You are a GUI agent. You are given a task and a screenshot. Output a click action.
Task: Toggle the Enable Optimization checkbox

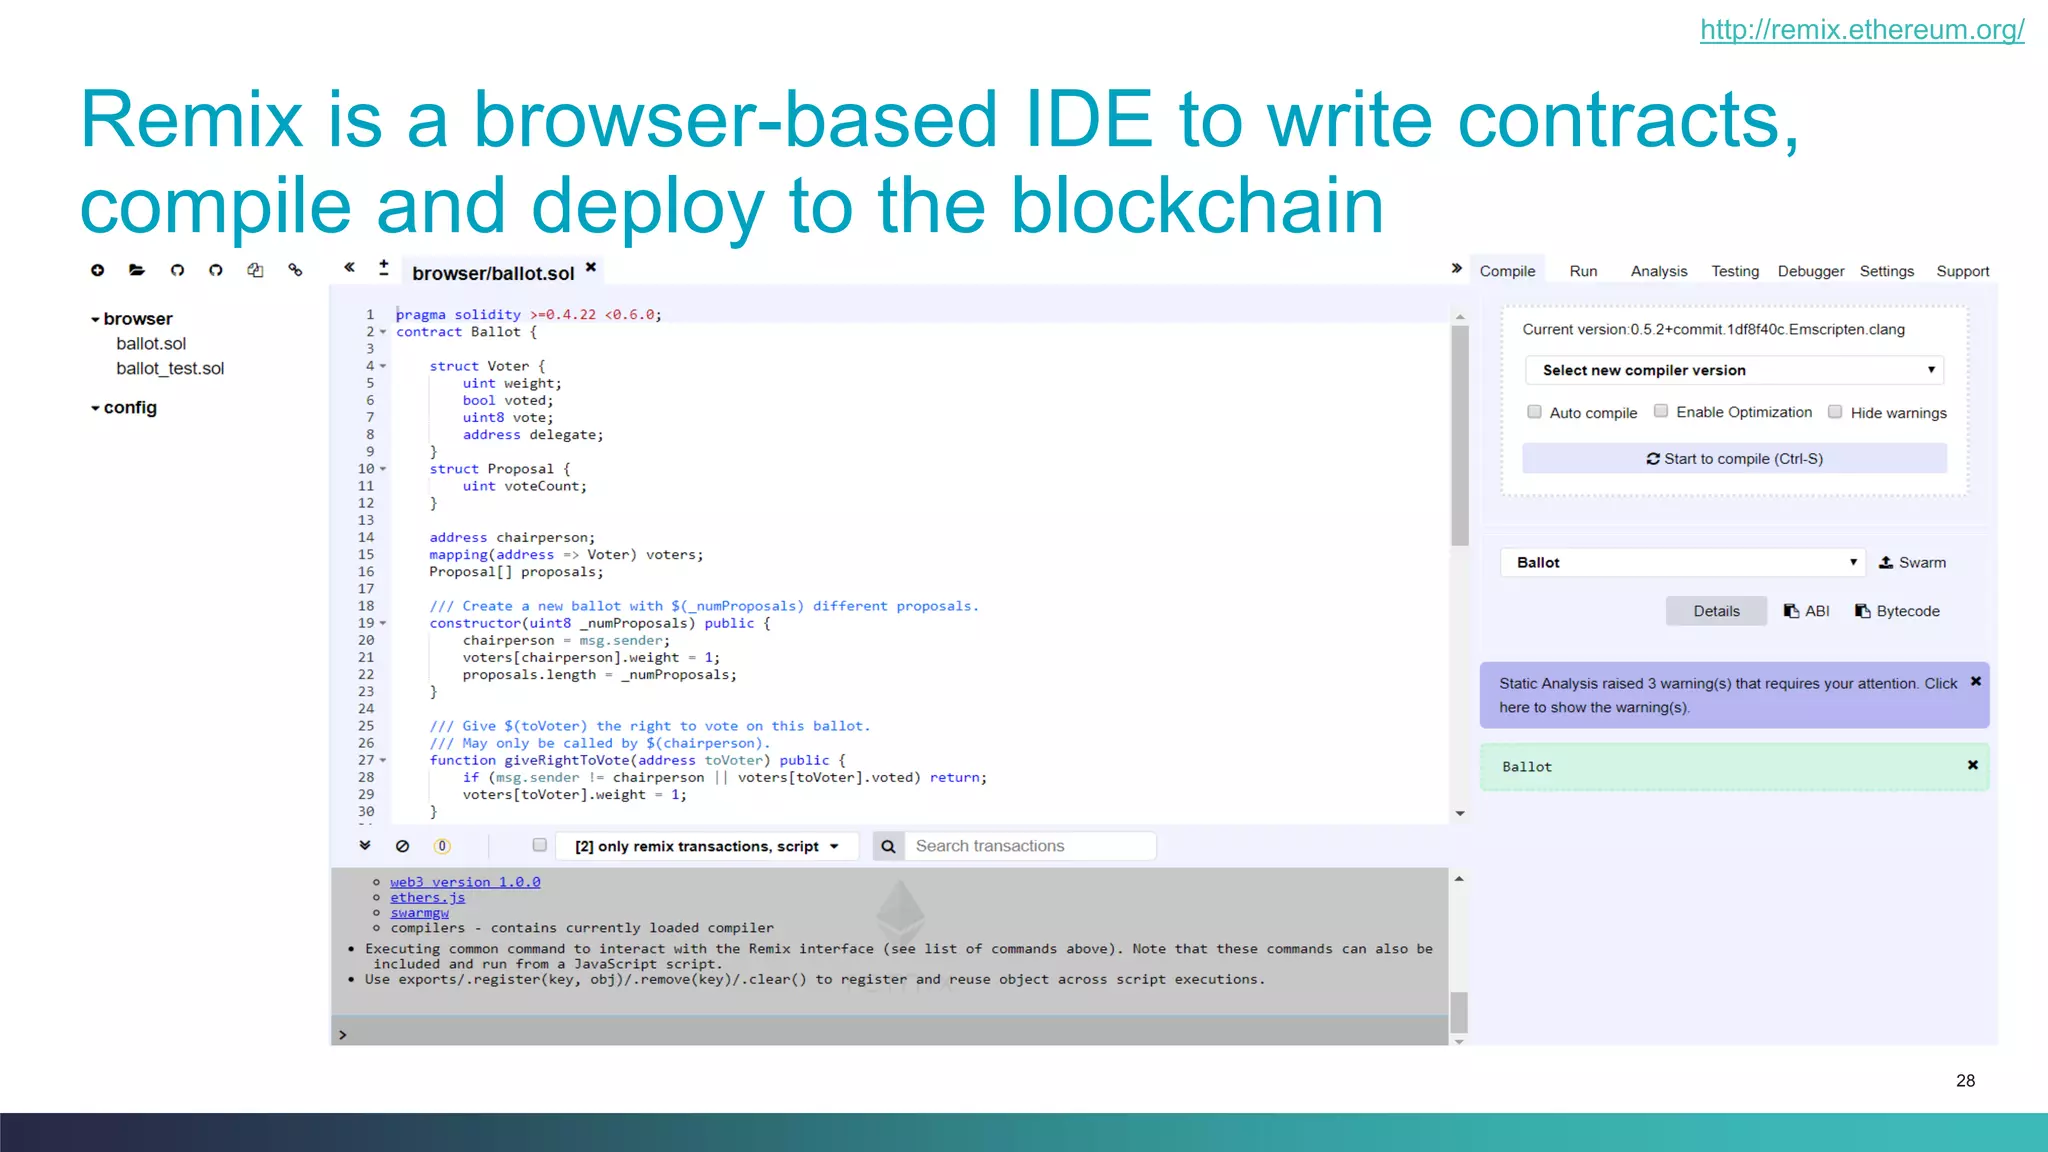point(1661,411)
